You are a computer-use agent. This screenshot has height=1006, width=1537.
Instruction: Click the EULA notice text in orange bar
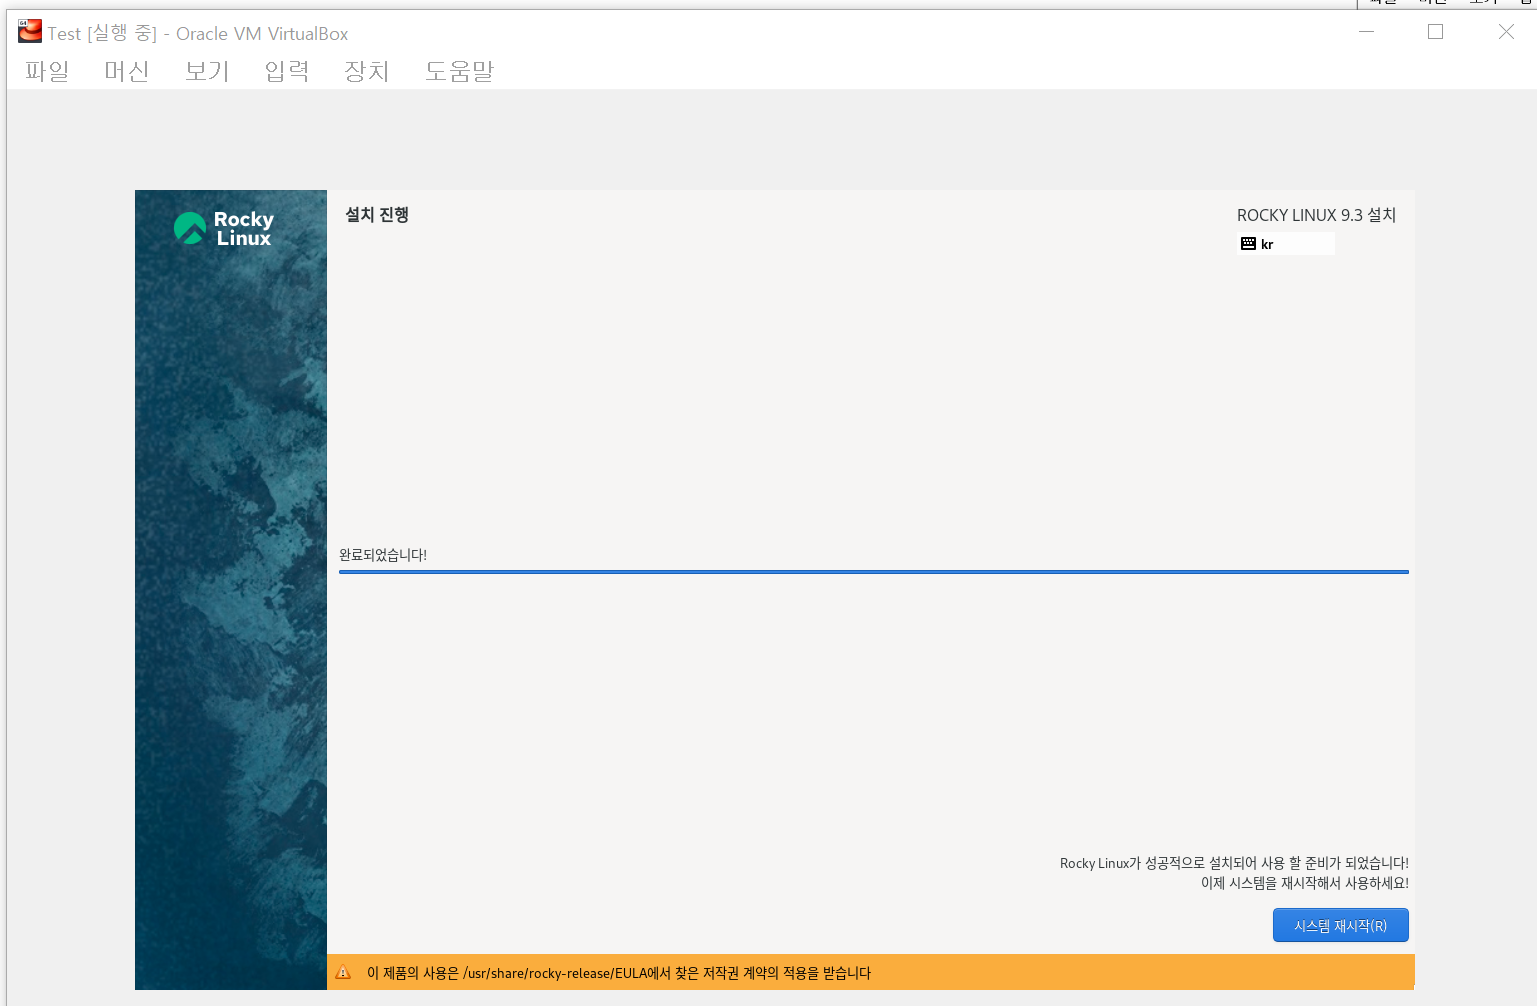[x=619, y=973]
